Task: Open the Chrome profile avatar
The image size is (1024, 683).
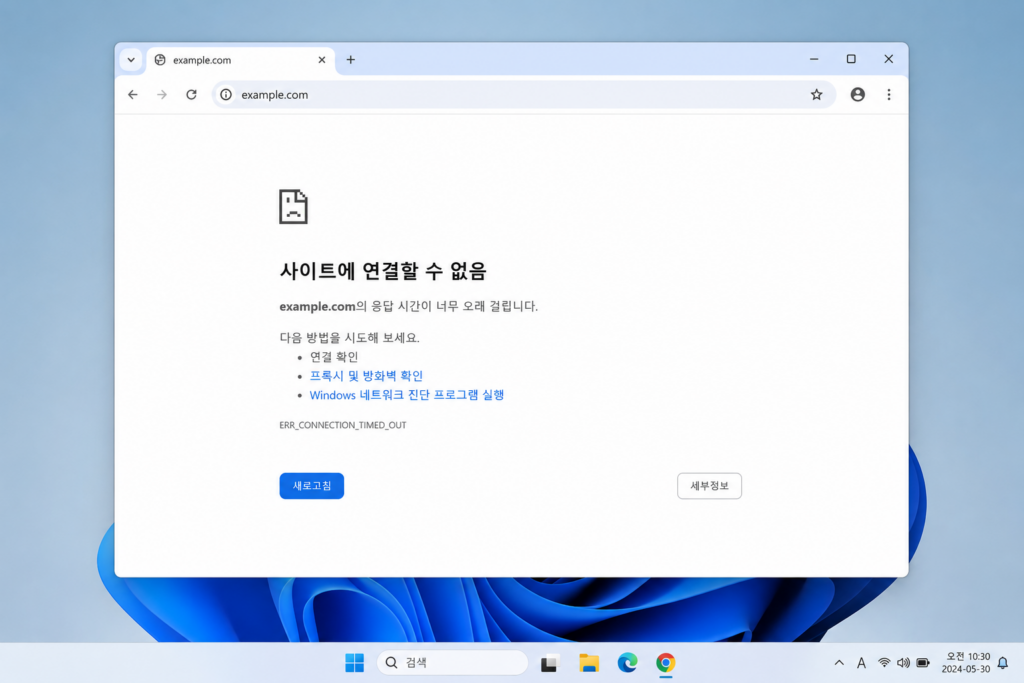Action: coord(857,95)
